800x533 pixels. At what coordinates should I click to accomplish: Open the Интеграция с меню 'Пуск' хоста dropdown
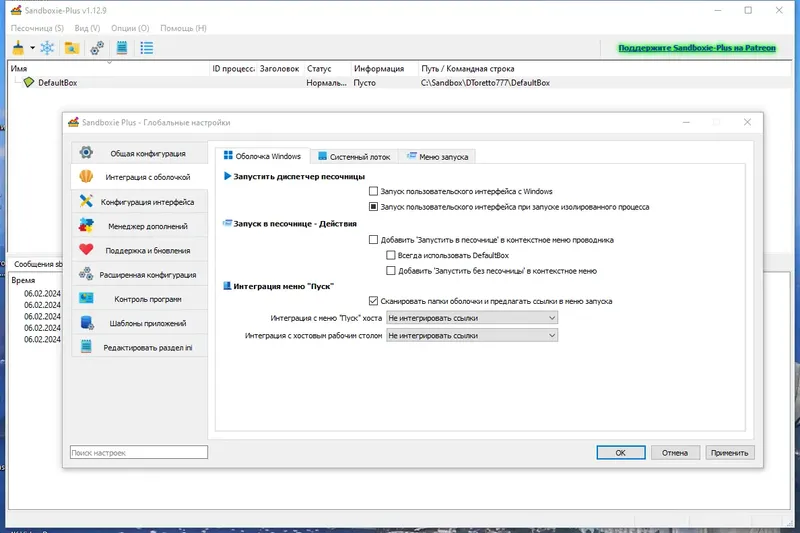point(472,318)
